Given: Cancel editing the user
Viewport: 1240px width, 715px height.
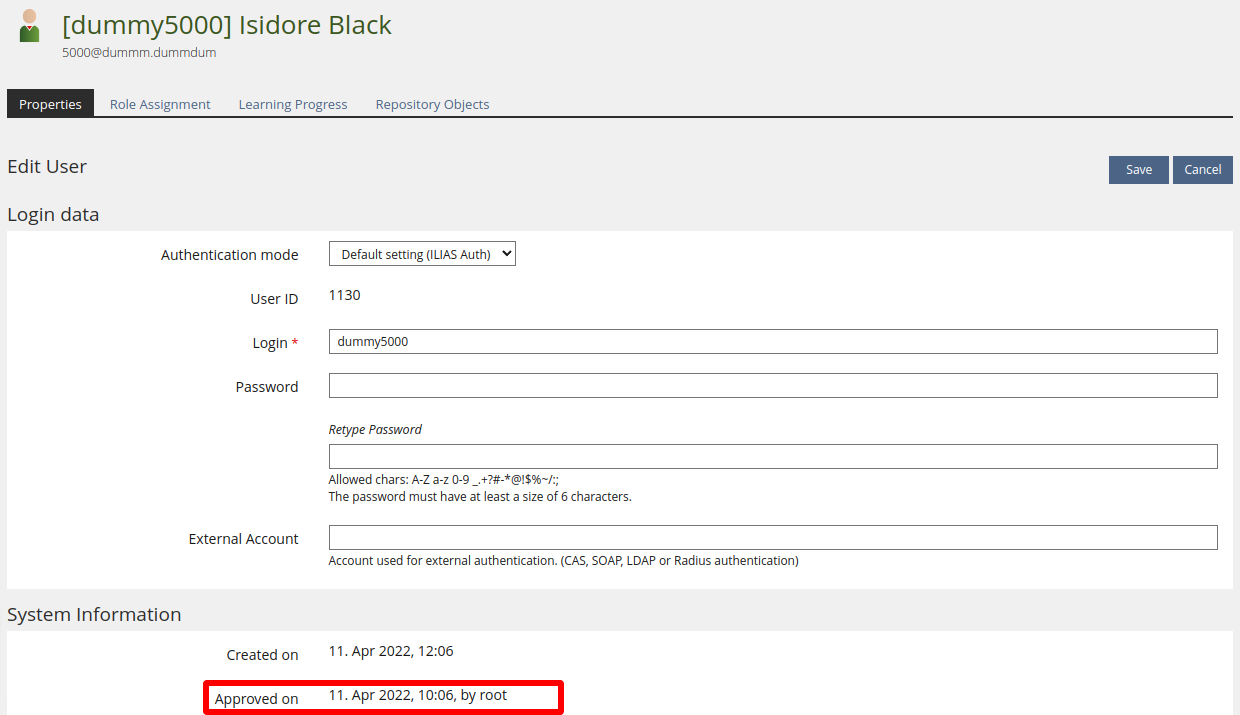Looking at the screenshot, I should pos(1202,170).
